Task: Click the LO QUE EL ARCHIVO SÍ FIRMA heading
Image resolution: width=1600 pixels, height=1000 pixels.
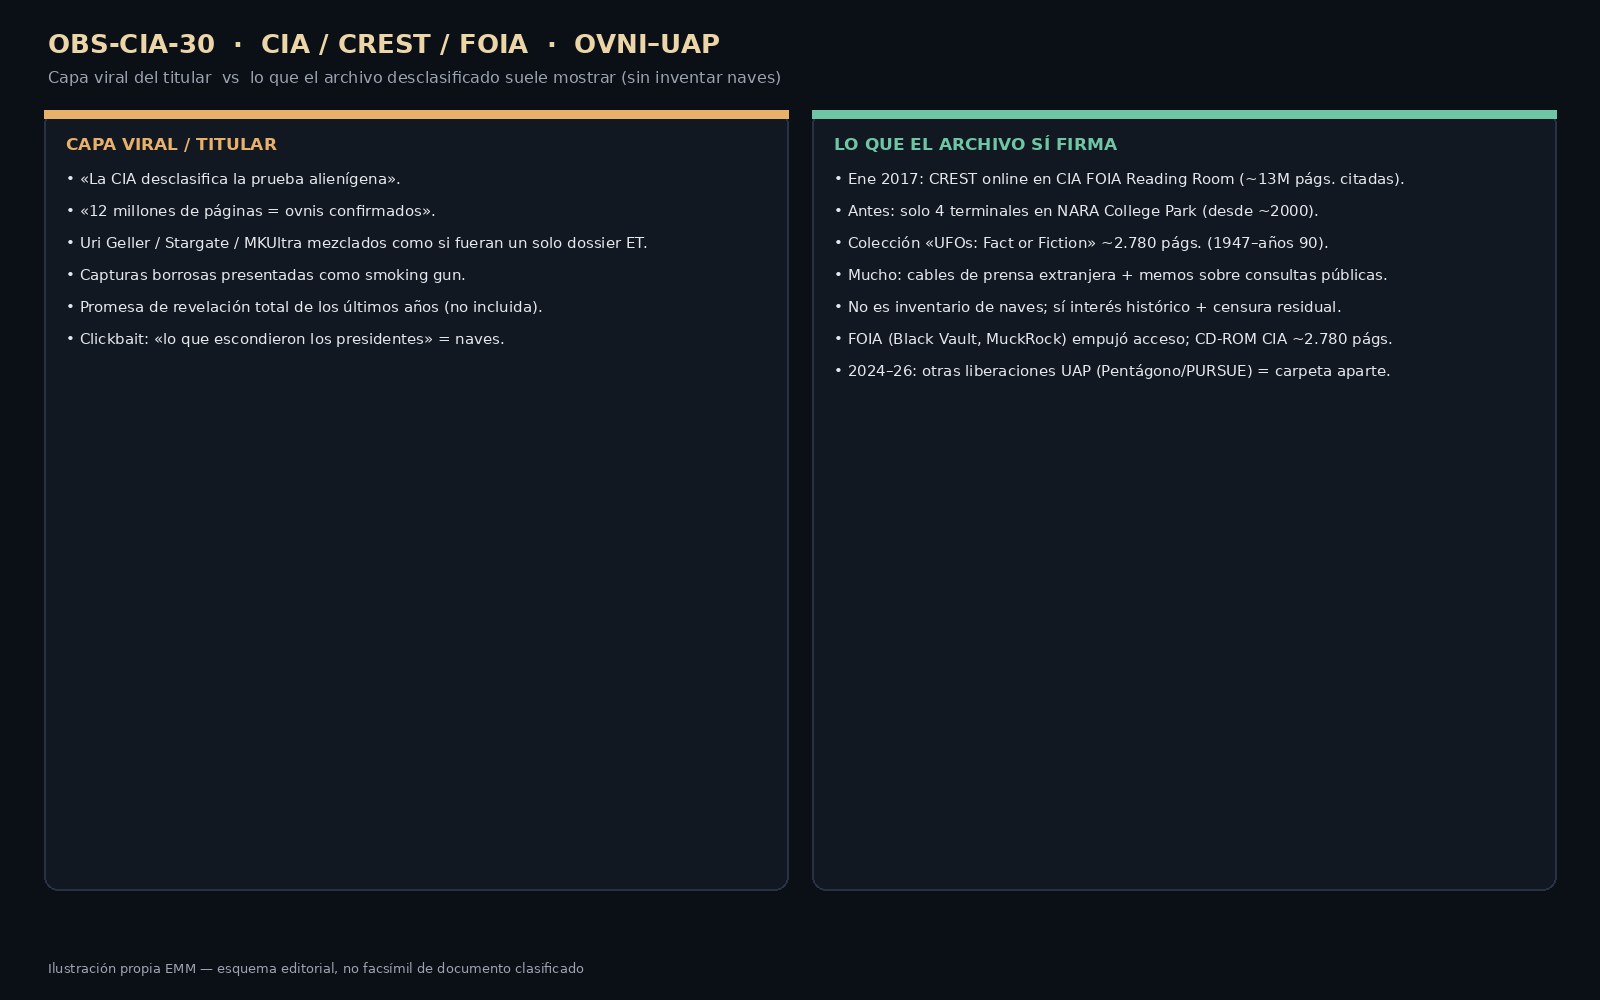Action: pos(975,144)
